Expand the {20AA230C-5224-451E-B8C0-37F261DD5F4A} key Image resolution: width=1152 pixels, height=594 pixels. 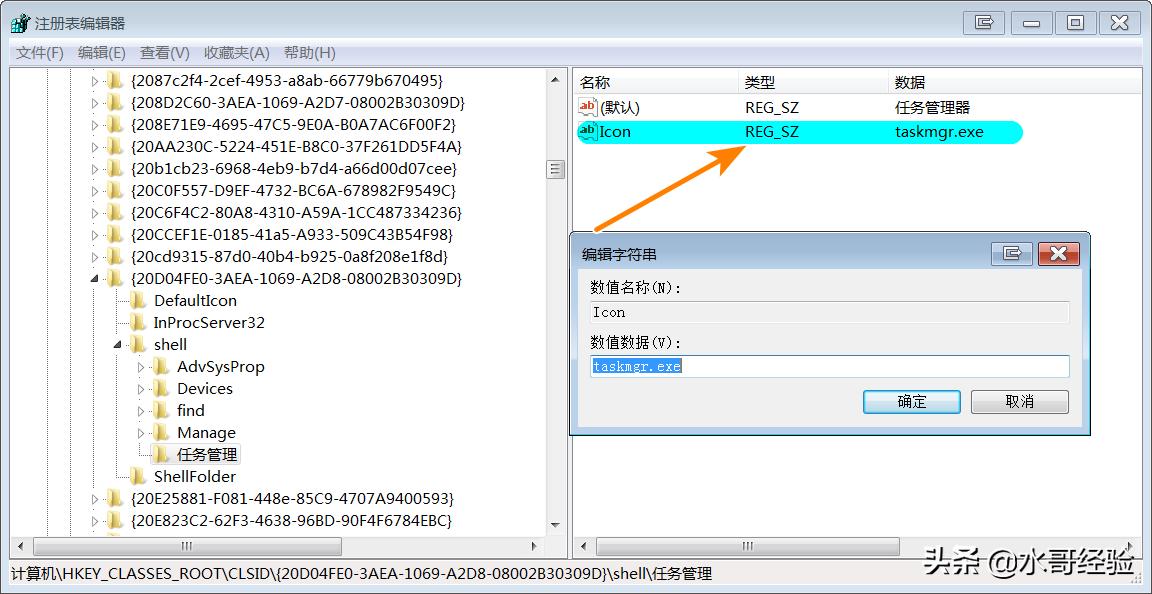click(94, 147)
